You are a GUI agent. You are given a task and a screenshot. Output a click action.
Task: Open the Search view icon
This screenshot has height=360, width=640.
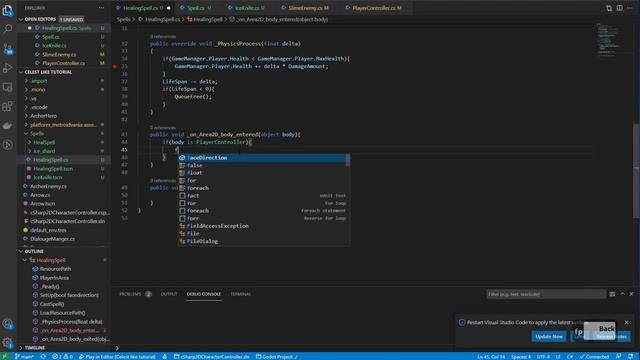(x=7, y=29)
